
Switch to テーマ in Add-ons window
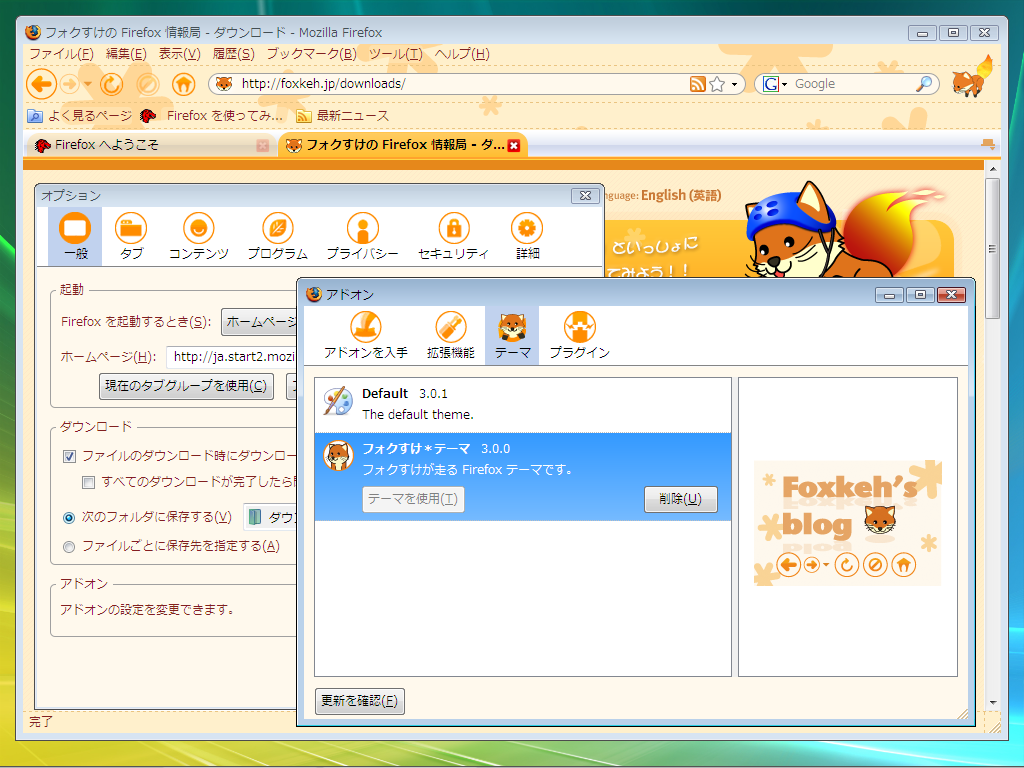pos(512,335)
